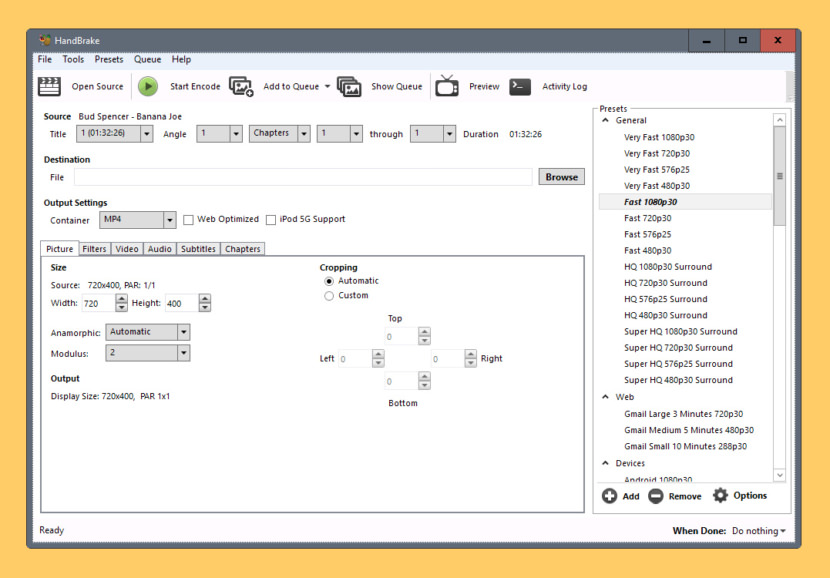Click the Browse button for destination

click(562, 177)
